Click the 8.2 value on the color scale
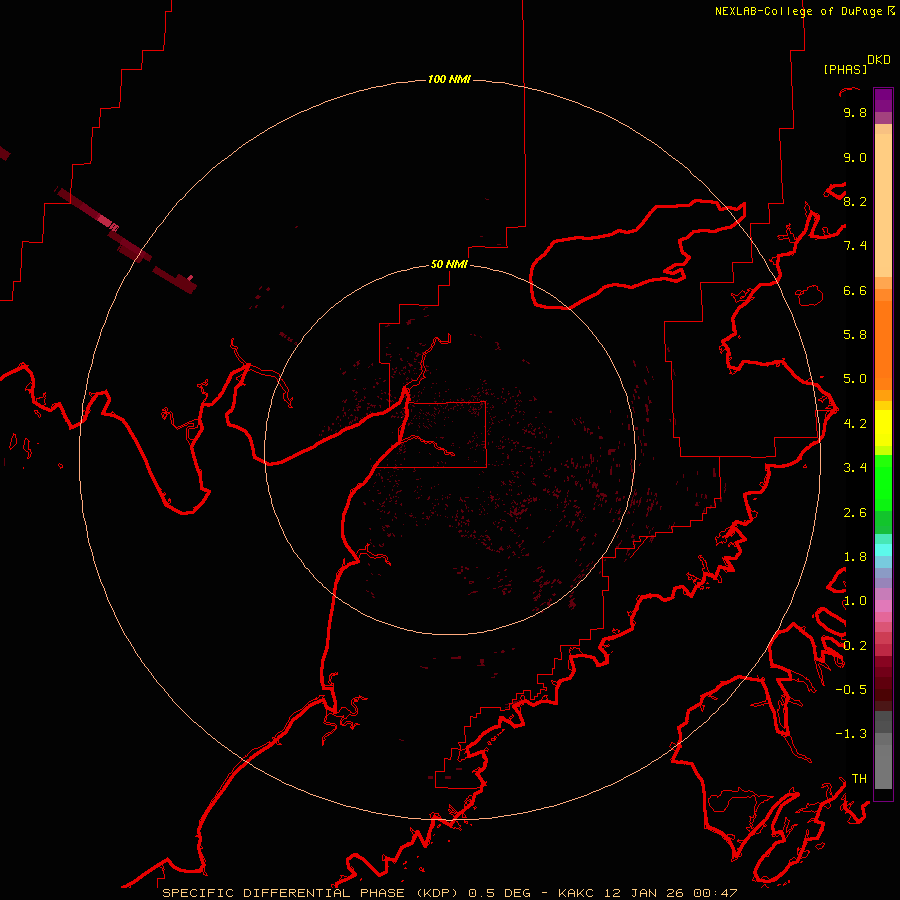Image resolution: width=900 pixels, height=900 pixels. coord(855,201)
